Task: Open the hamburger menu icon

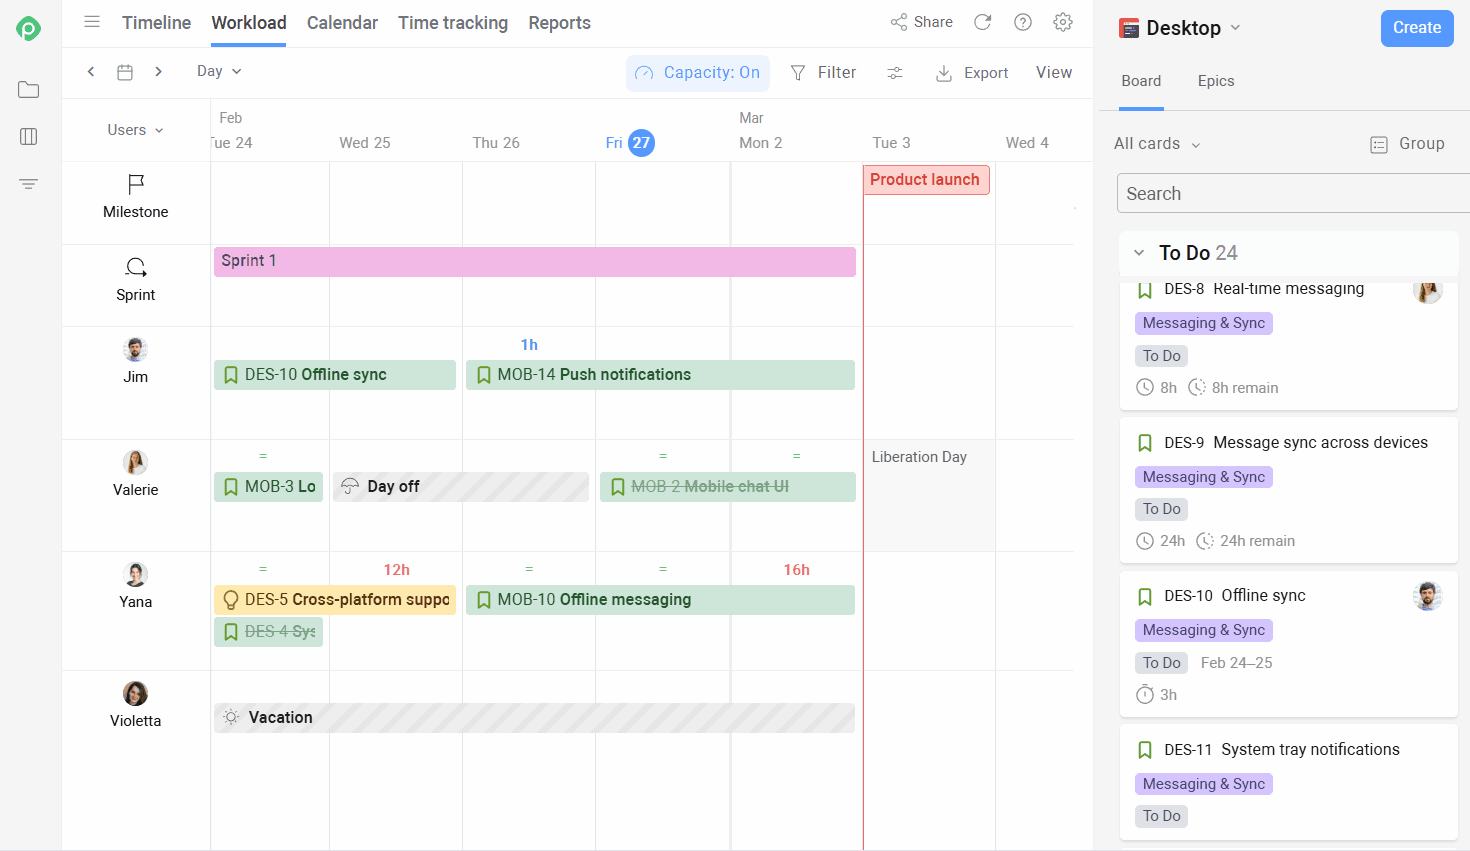Action: point(92,22)
